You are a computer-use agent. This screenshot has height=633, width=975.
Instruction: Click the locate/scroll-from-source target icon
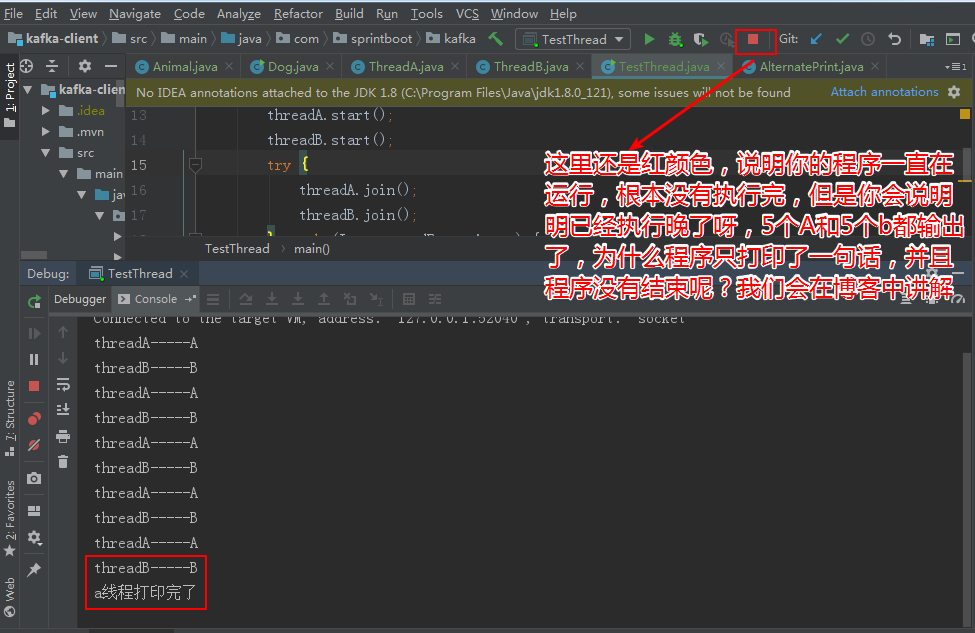27,66
